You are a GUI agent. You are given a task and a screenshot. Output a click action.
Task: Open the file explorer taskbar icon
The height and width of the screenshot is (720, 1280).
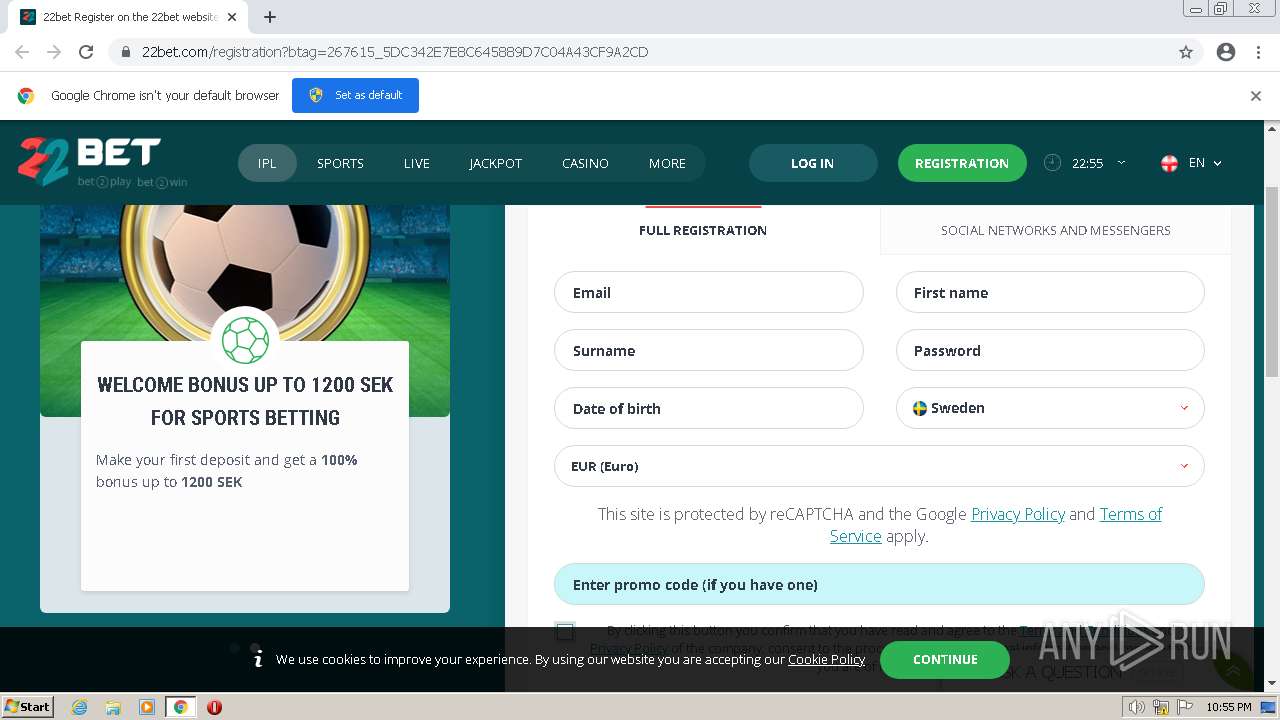(x=113, y=707)
